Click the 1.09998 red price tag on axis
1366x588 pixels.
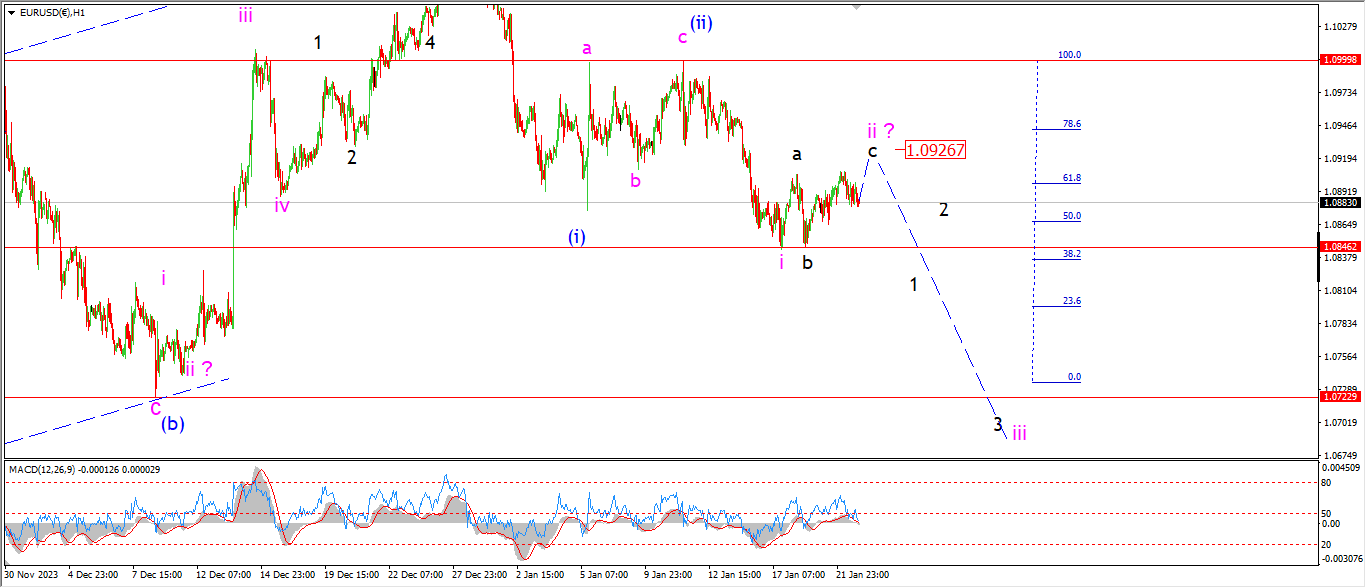1339,60
